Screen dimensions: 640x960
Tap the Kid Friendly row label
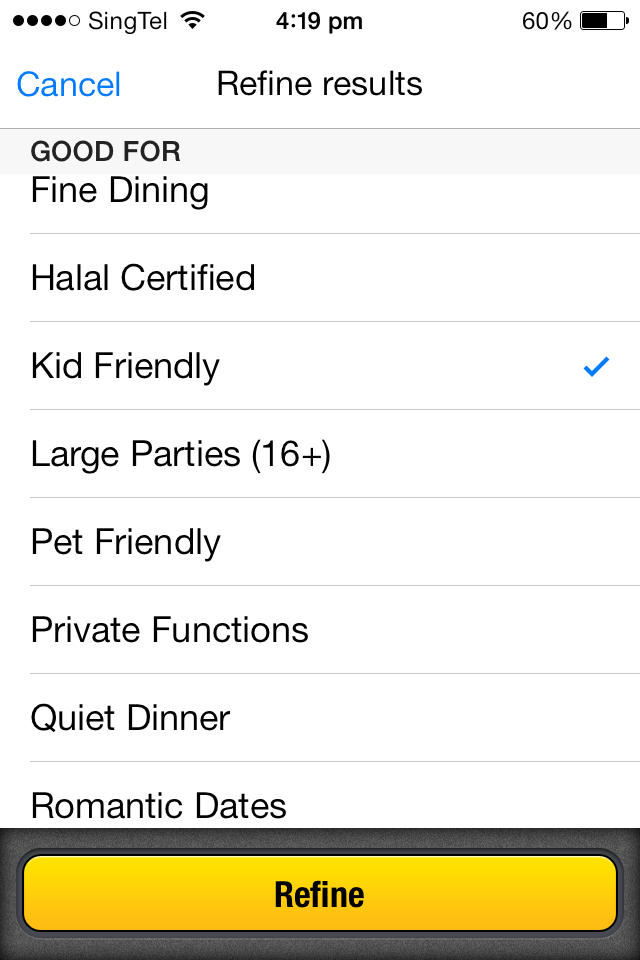[x=125, y=366]
